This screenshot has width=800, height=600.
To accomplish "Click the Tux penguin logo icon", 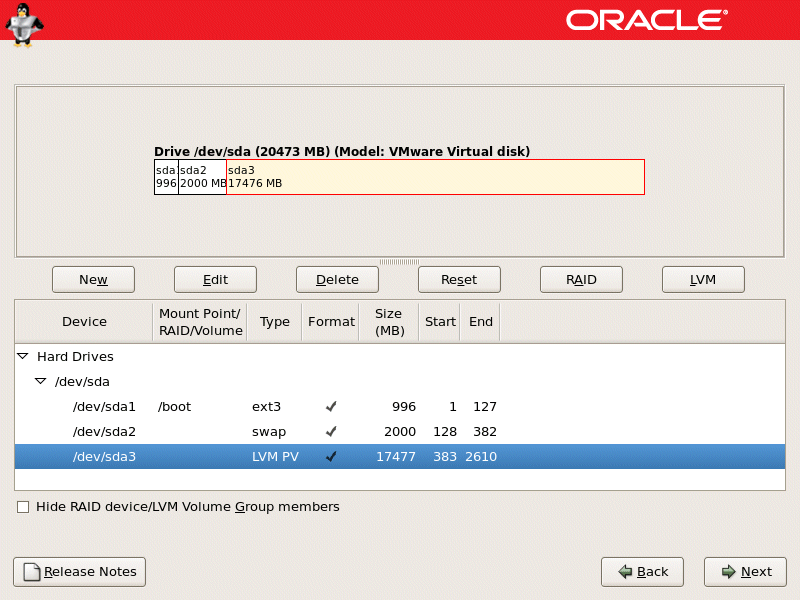I will click(x=24, y=24).
